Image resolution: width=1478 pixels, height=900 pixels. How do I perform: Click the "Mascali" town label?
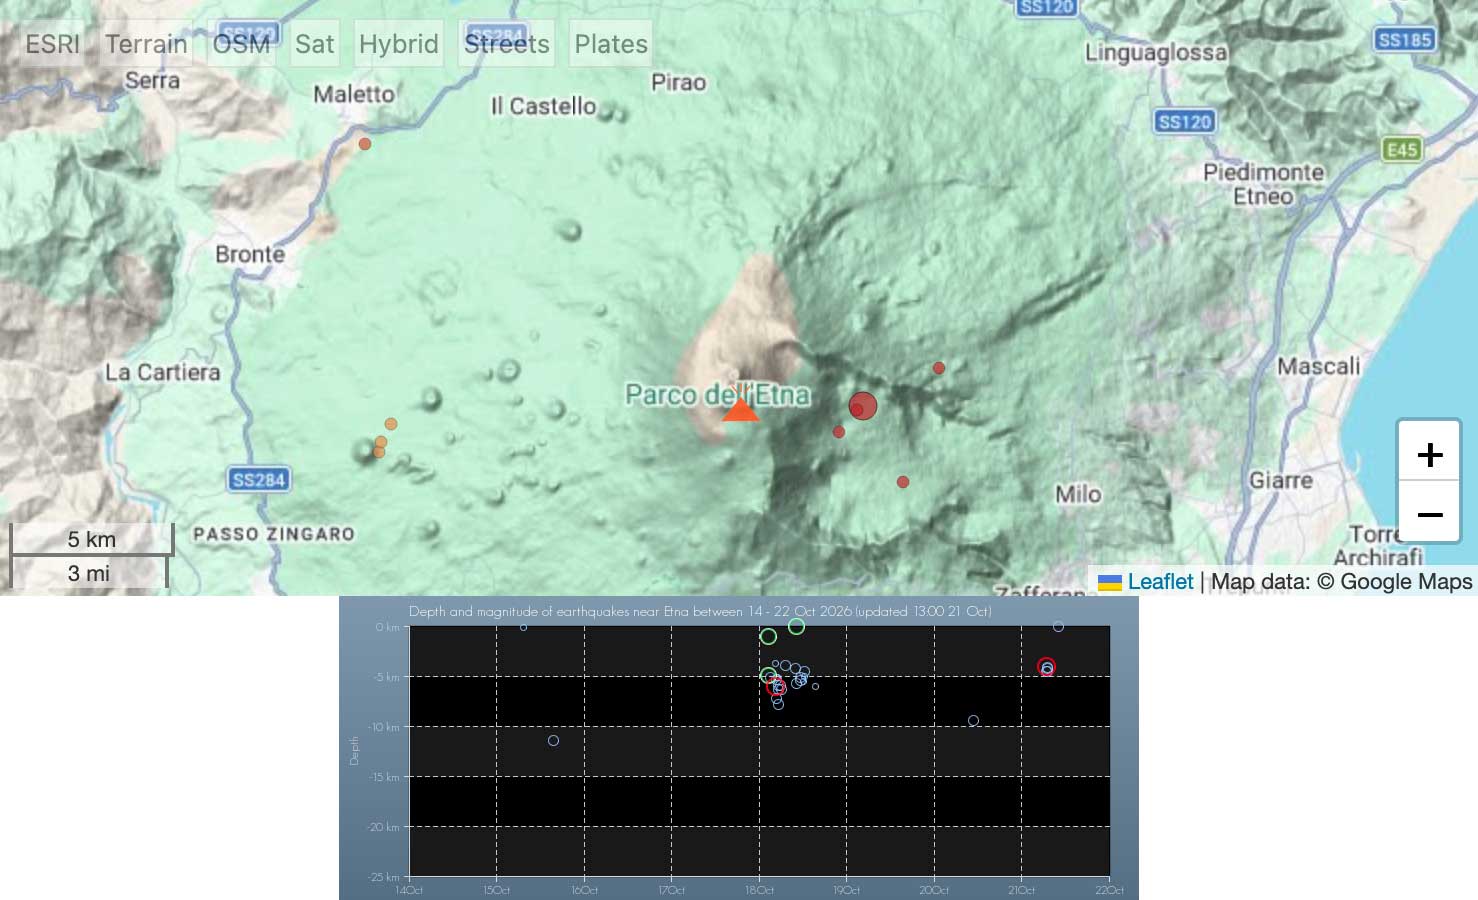point(1319,367)
